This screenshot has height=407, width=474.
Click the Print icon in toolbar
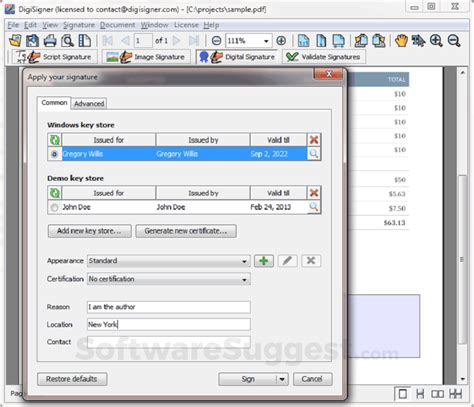[50, 41]
